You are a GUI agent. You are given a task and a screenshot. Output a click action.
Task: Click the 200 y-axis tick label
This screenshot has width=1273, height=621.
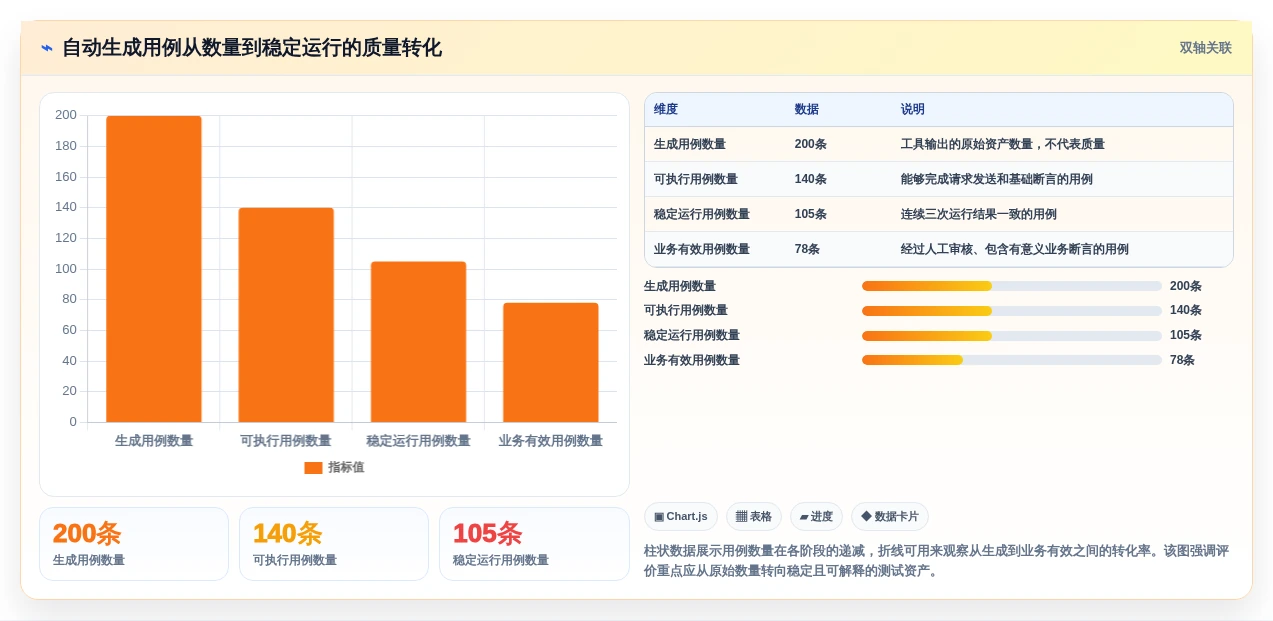tap(66, 115)
